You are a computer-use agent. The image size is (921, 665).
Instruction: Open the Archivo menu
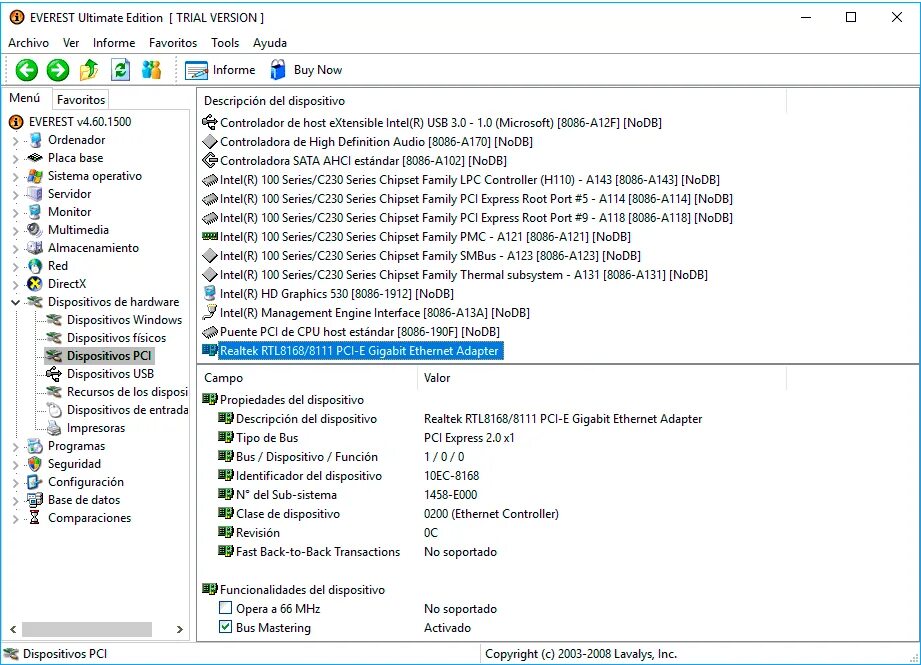click(x=28, y=43)
